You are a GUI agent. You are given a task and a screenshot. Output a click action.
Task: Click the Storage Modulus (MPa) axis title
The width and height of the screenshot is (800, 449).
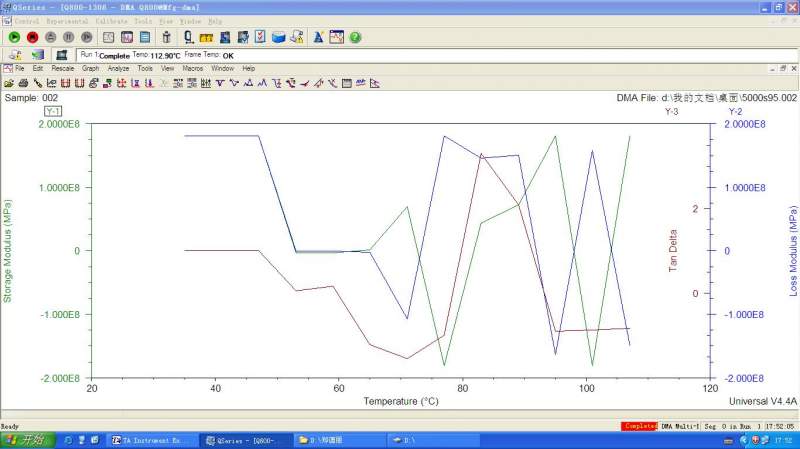(8, 251)
